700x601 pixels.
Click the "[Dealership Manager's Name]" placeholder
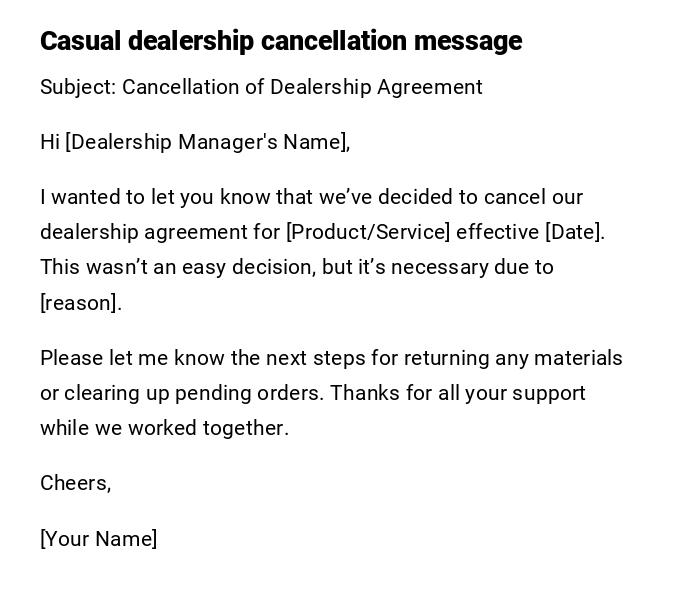click(207, 142)
